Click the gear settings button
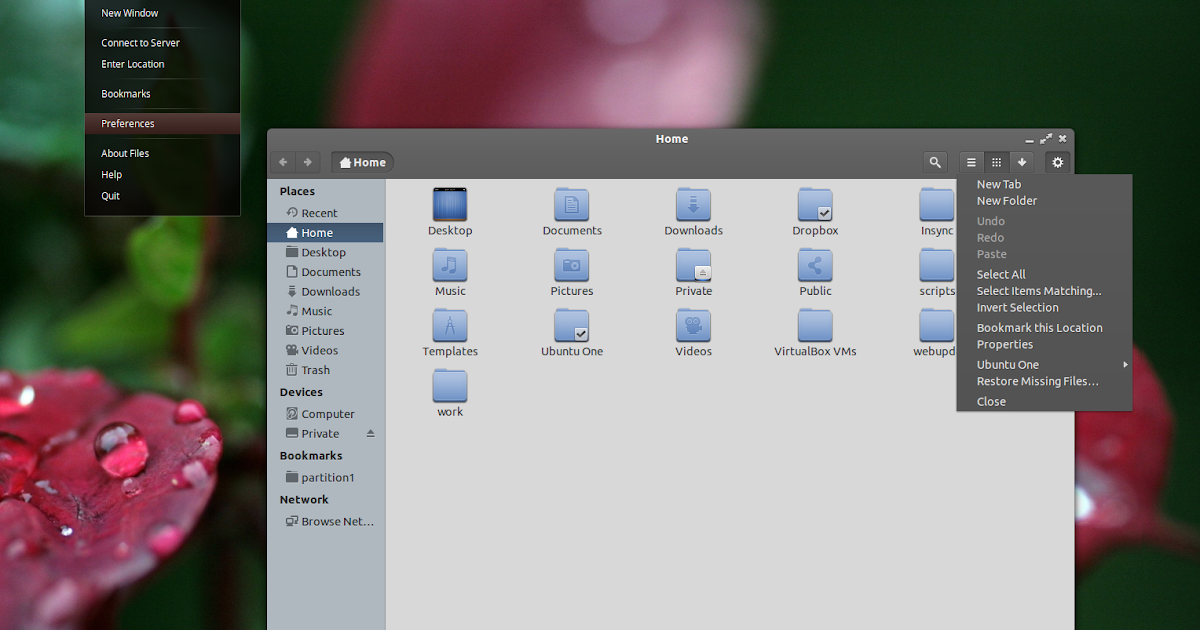This screenshot has width=1200, height=630. pyautogui.click(x=1058, y=162)
